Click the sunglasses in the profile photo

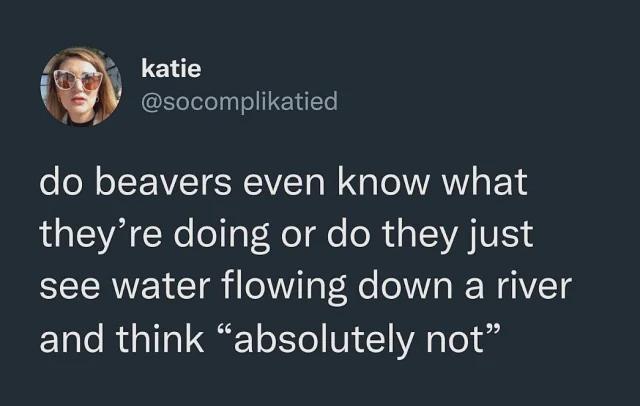click(x=78, y=80)
